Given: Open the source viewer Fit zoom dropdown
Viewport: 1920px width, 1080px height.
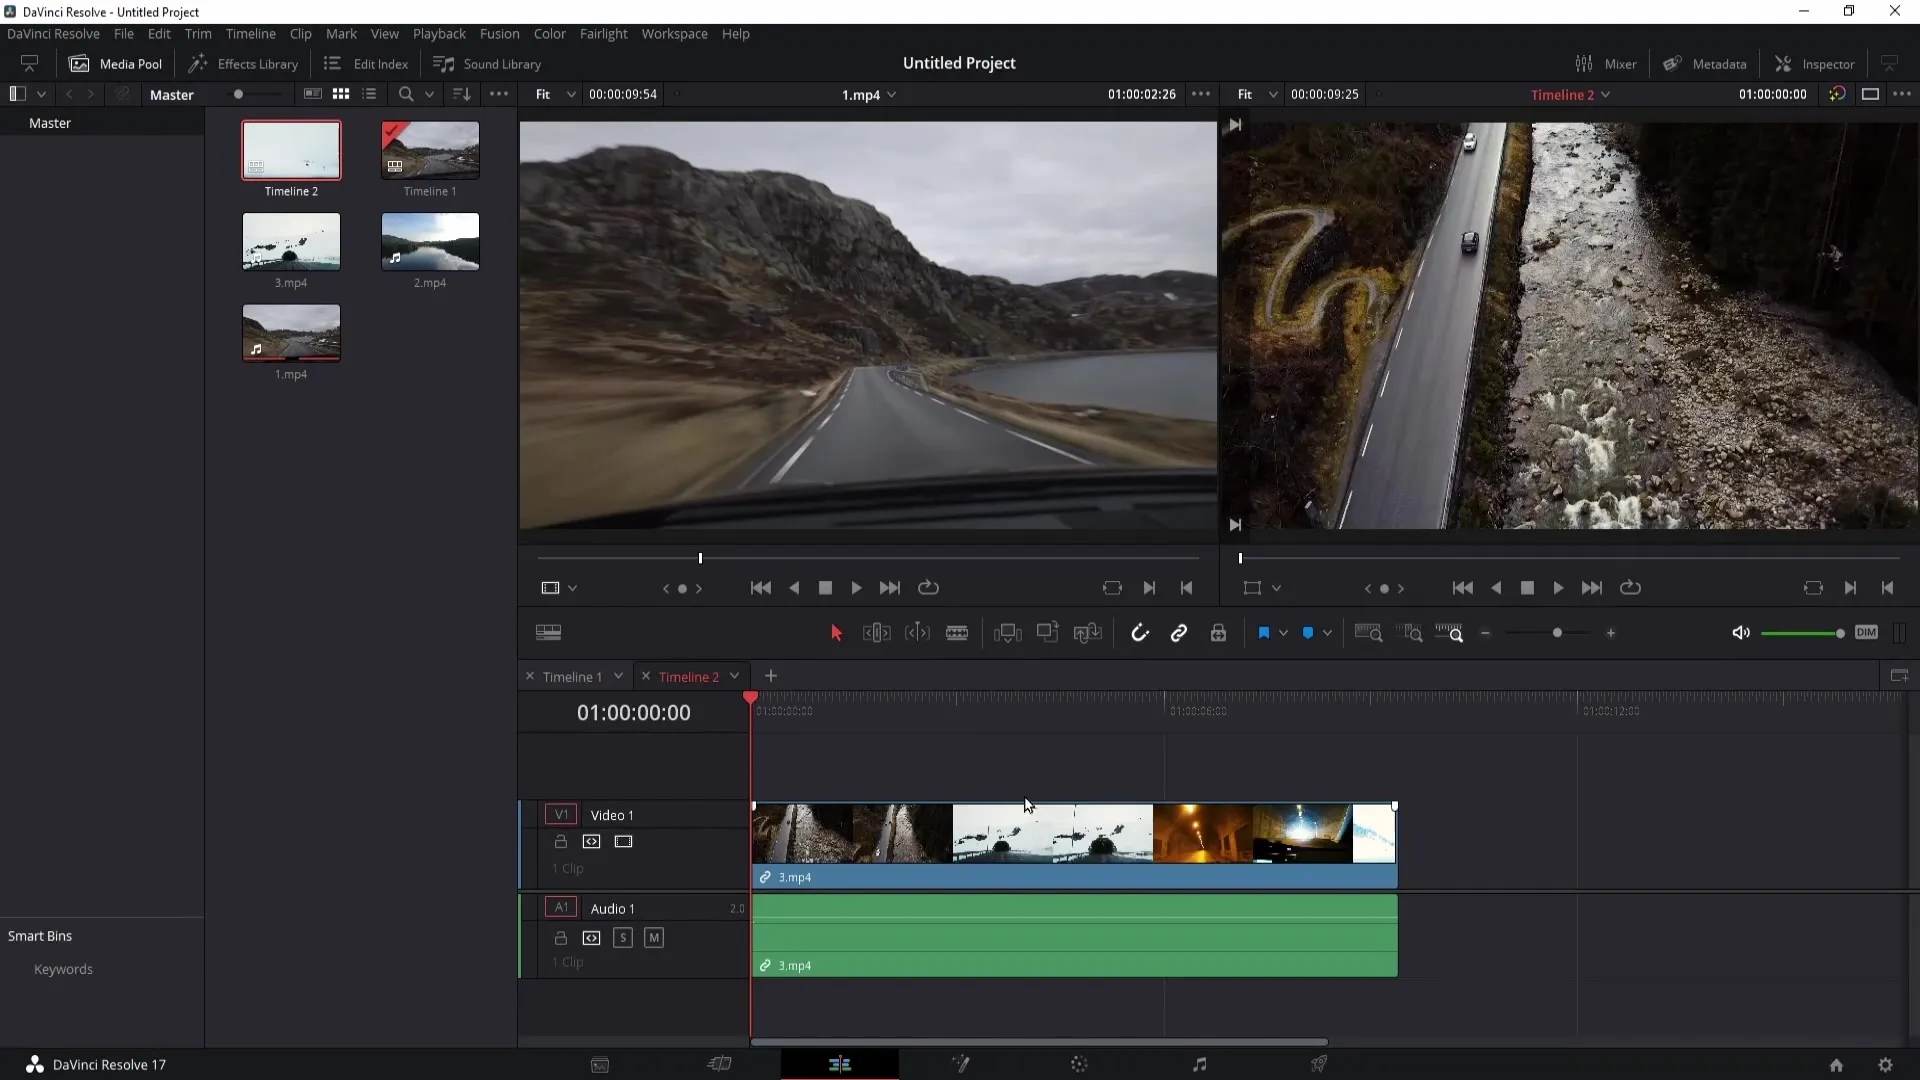Looking at the screenshot, I should 556,94.
